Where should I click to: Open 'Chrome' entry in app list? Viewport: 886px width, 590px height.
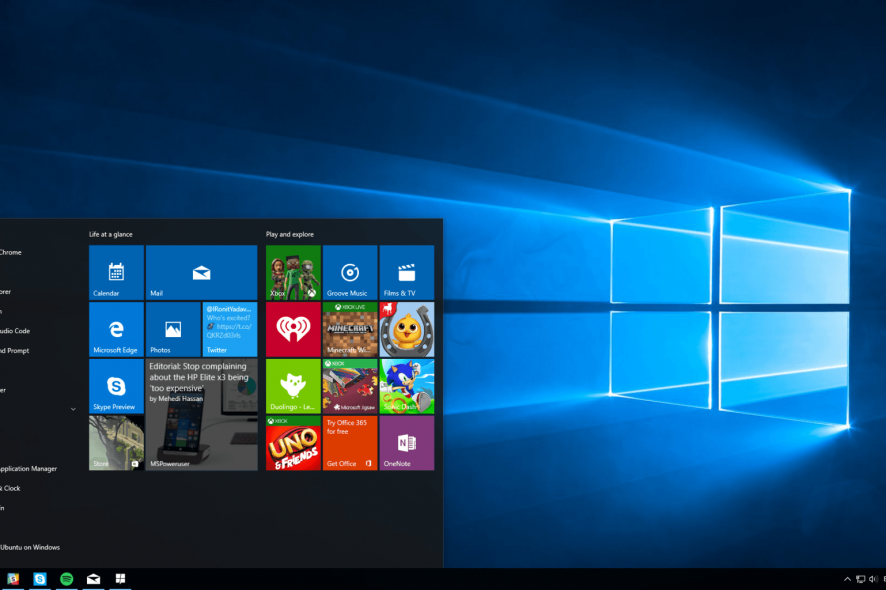pos(11,252)
